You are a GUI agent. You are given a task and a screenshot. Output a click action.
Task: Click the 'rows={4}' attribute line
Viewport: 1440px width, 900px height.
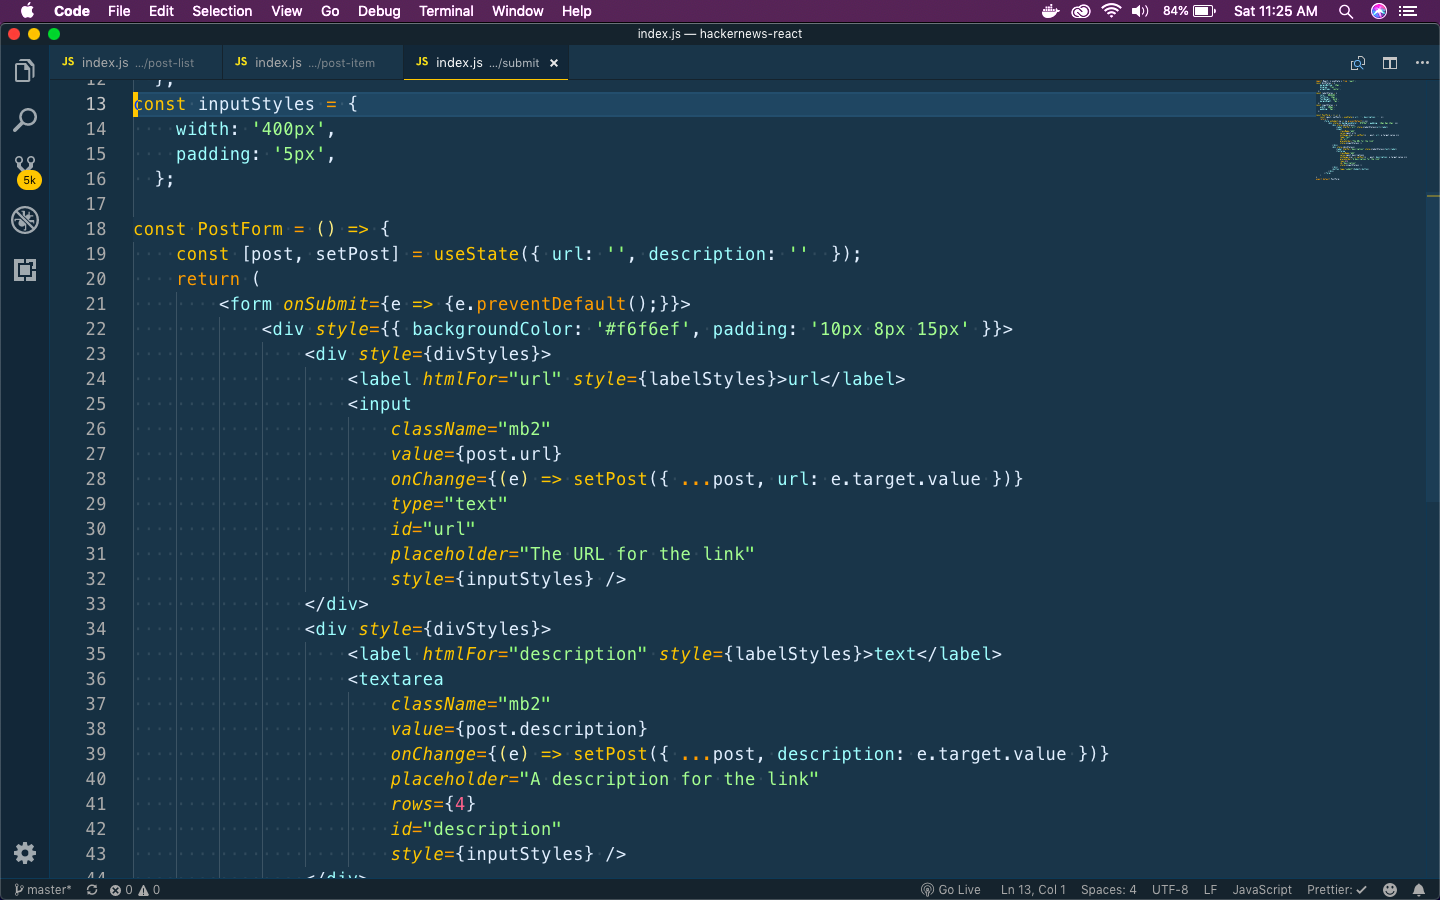(x=433, y=804)
